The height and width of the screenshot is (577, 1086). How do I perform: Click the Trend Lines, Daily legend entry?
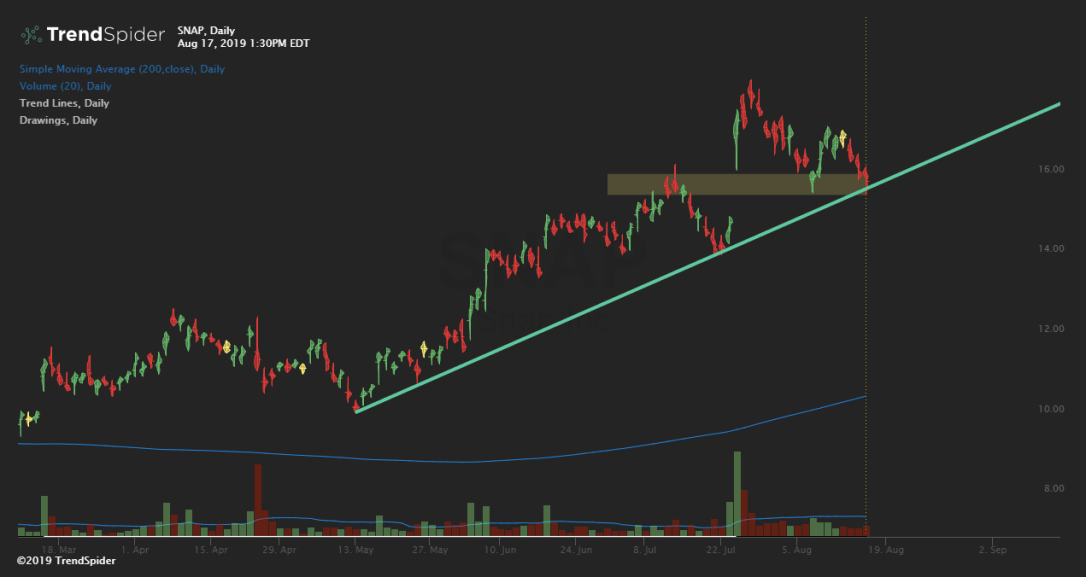tap(64, 103)
